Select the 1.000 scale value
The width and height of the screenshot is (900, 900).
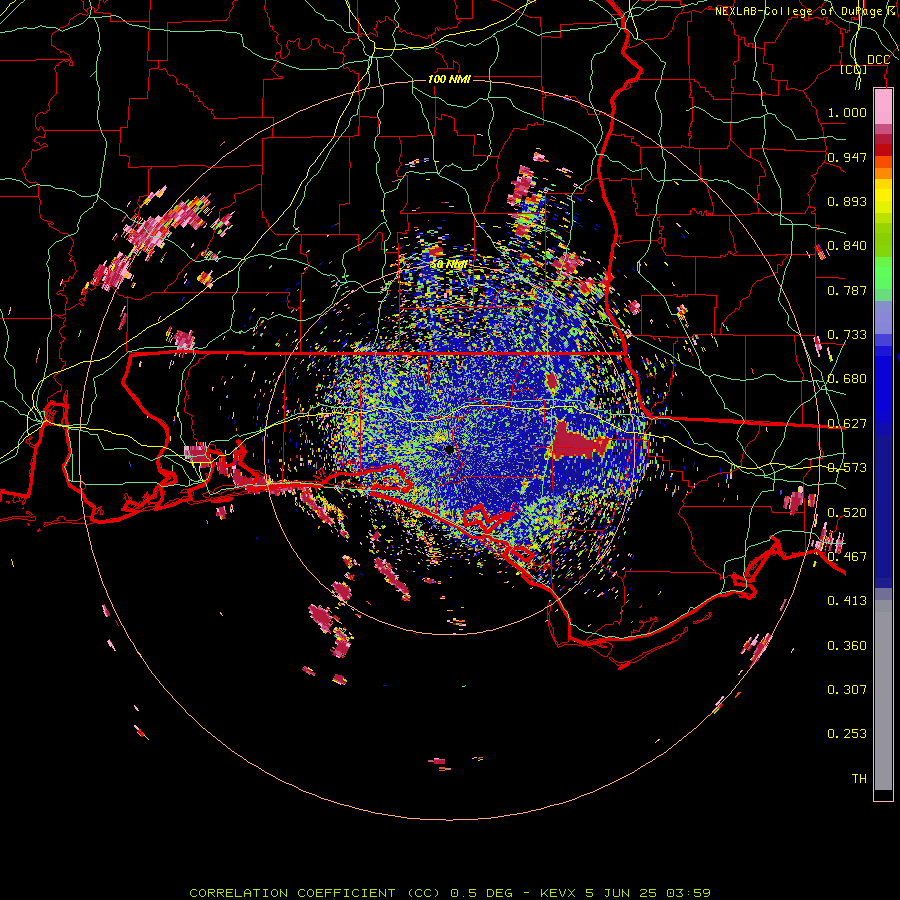[847, 112]
